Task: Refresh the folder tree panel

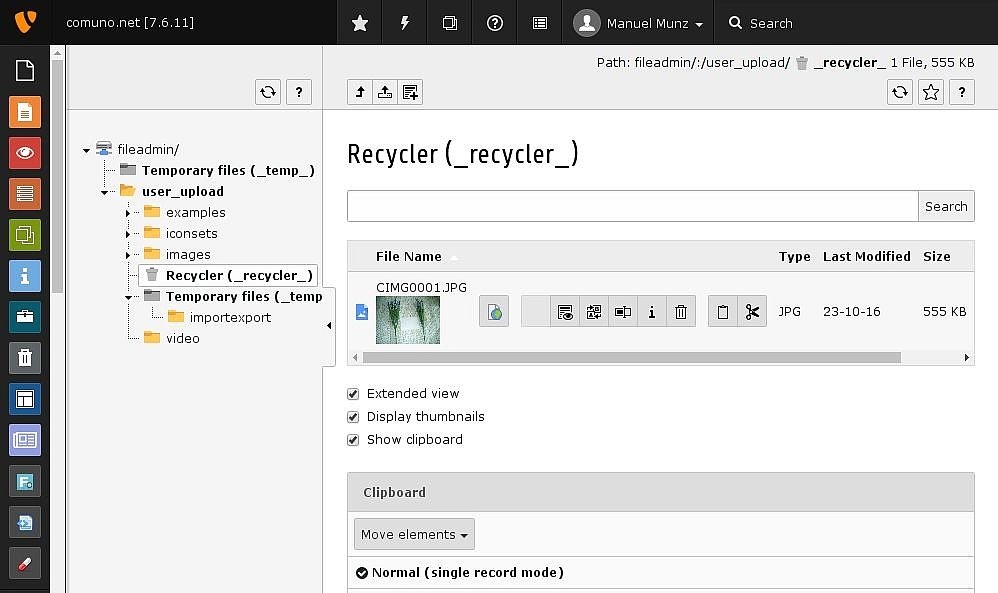Action: click(268, 93)
